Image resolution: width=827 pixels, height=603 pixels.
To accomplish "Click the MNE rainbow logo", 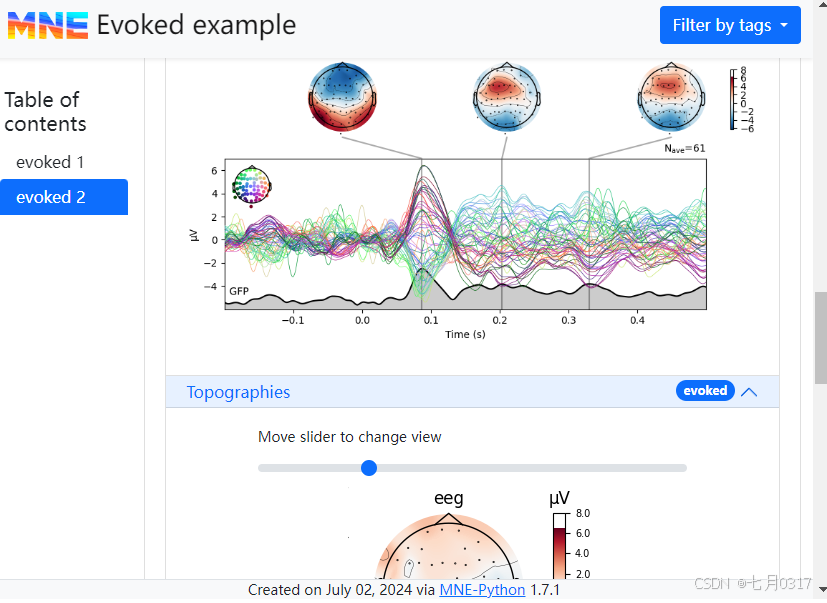I will pyautogui.click(x=47, y=25).
